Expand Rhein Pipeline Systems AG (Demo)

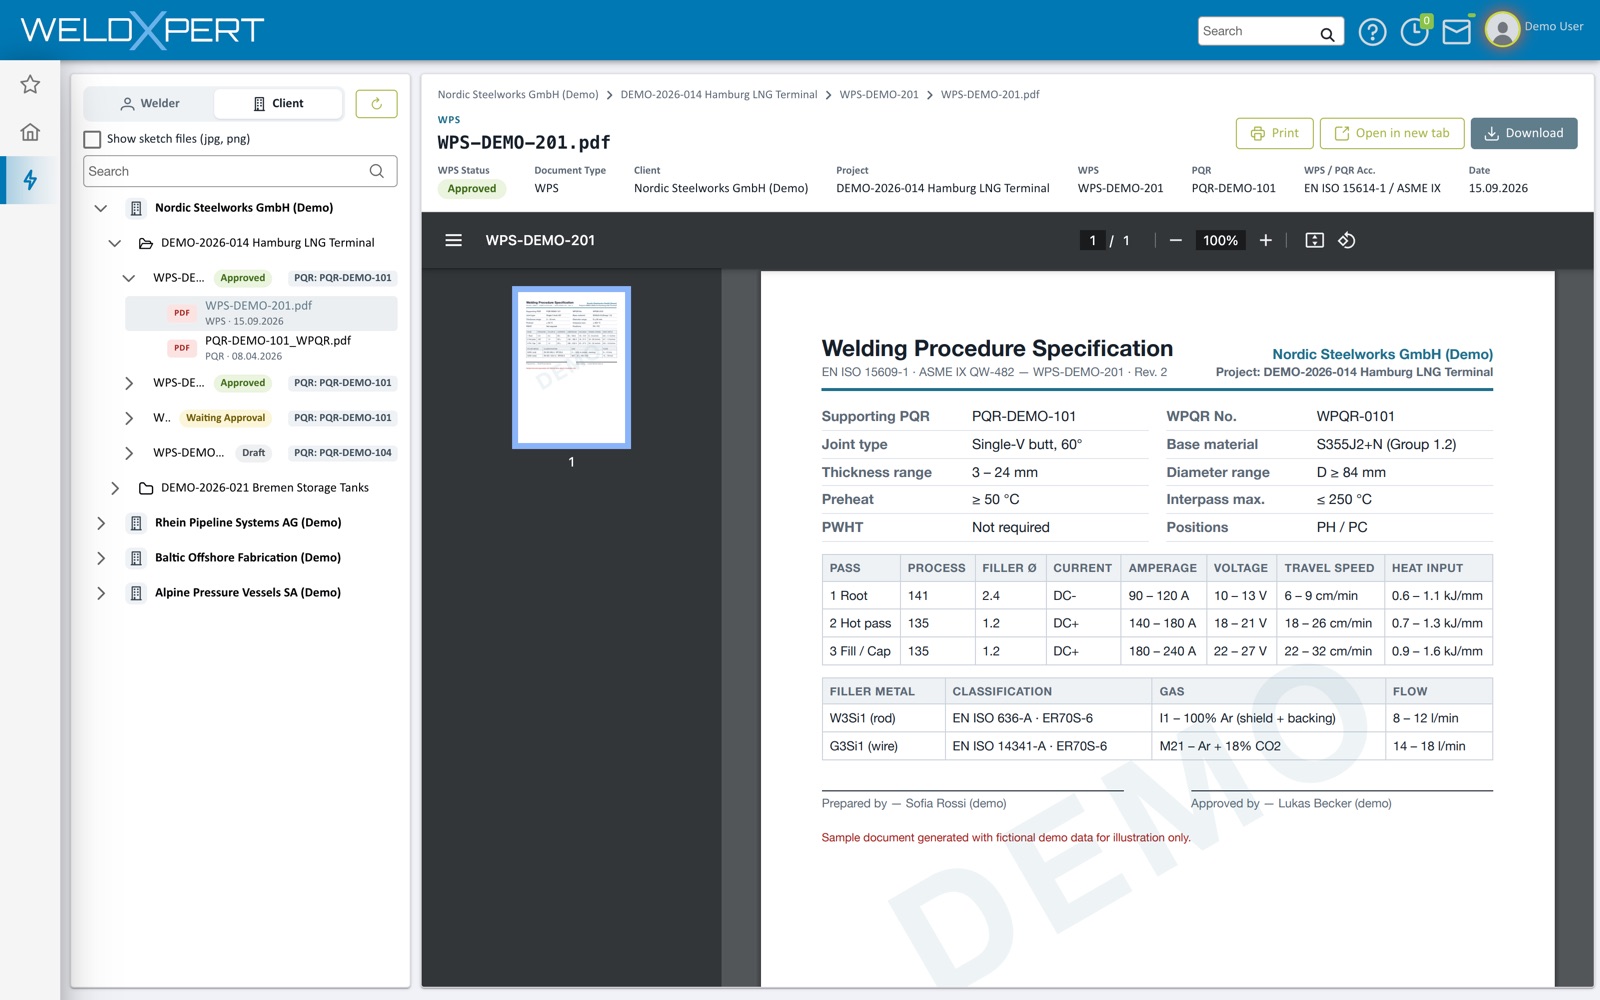[101, 523]
